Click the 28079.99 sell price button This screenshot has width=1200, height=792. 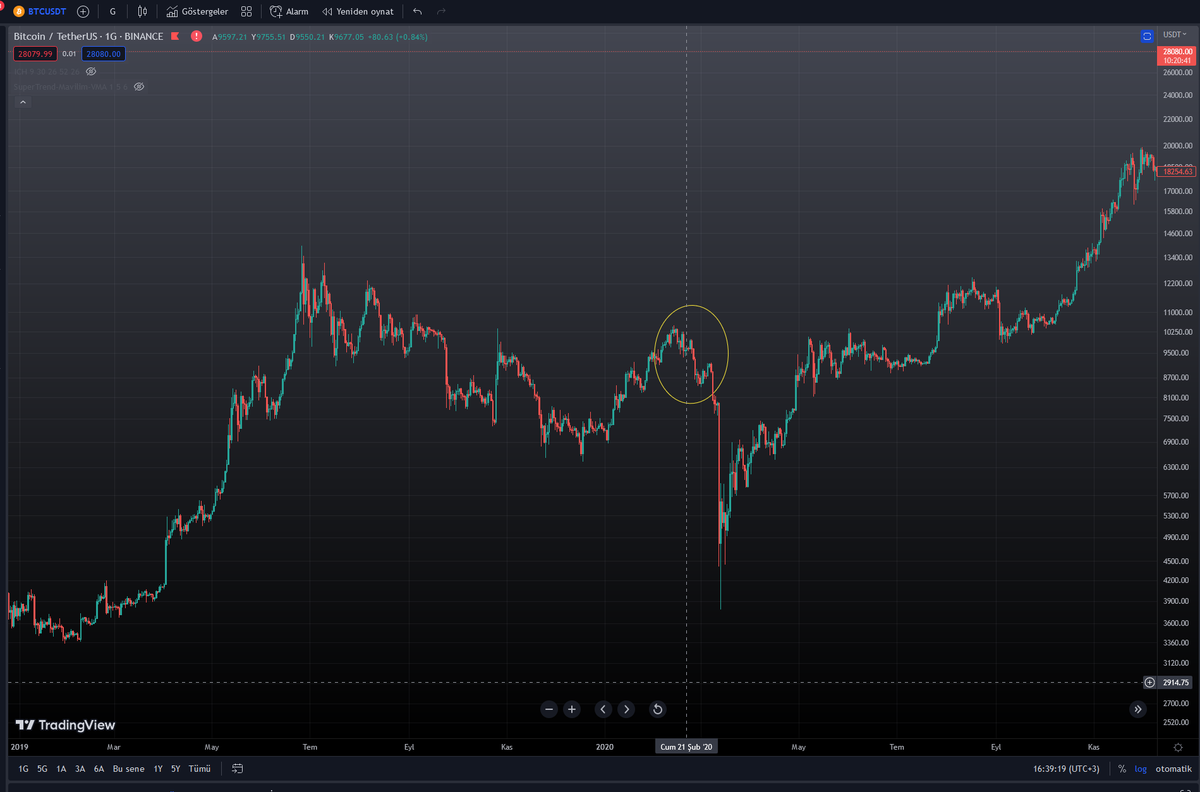pyautogui.click(x=34, y=54)
